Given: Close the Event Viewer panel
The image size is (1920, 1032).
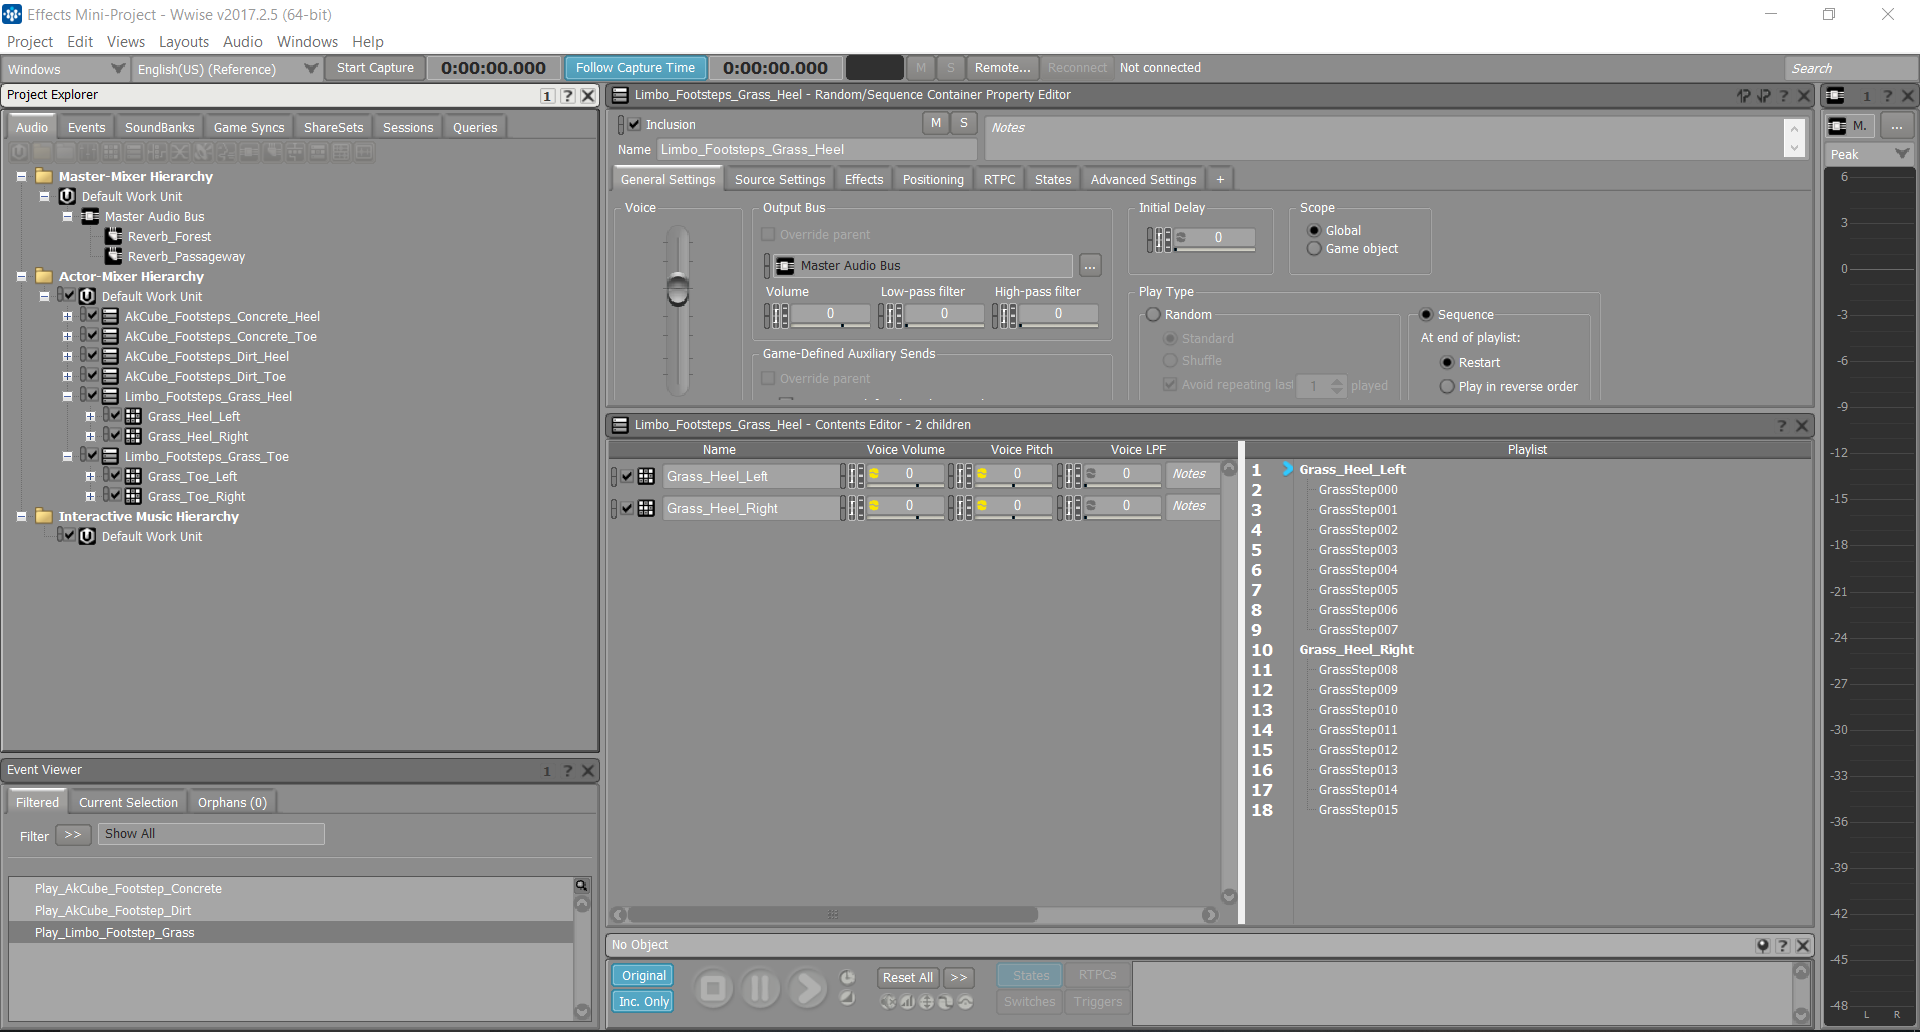Looking at the screenshot, I should [x=588, y=771].
